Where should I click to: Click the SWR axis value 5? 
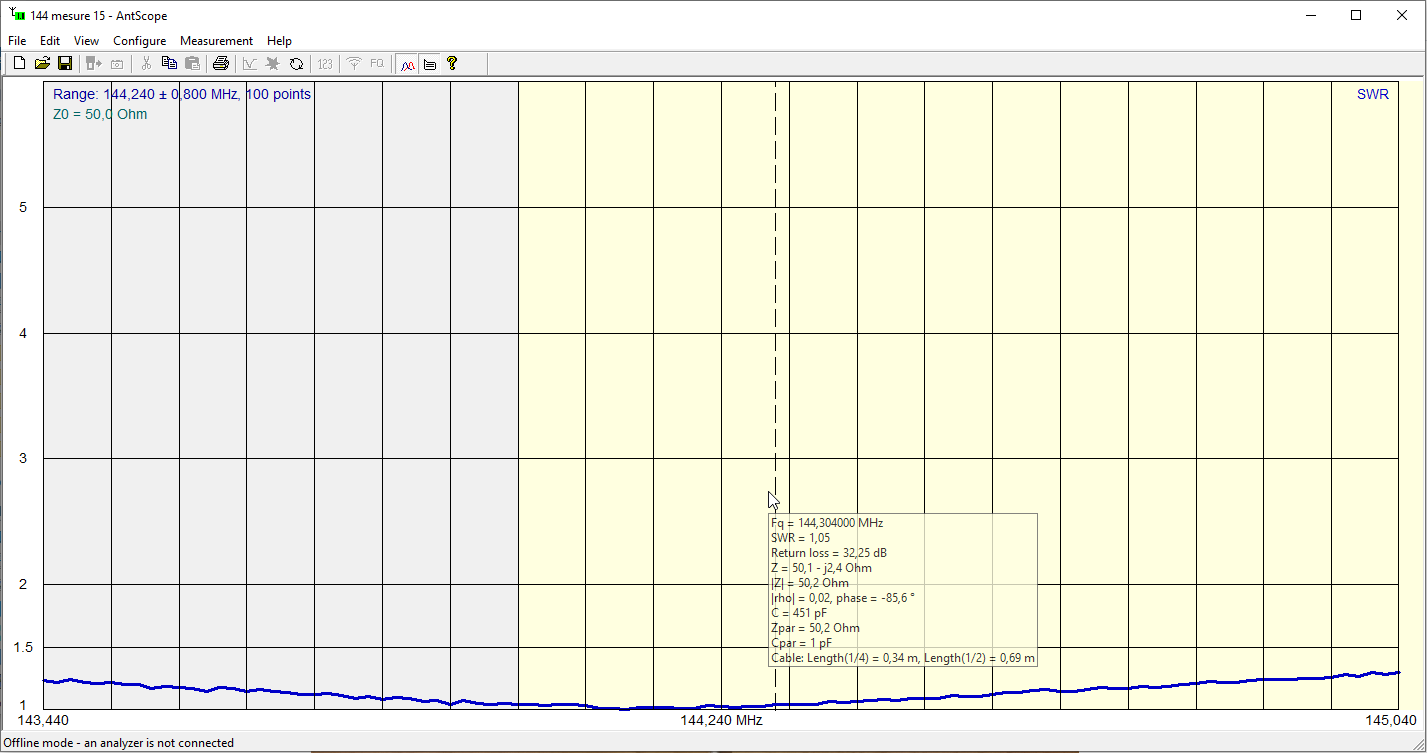[x=22, y=207]
